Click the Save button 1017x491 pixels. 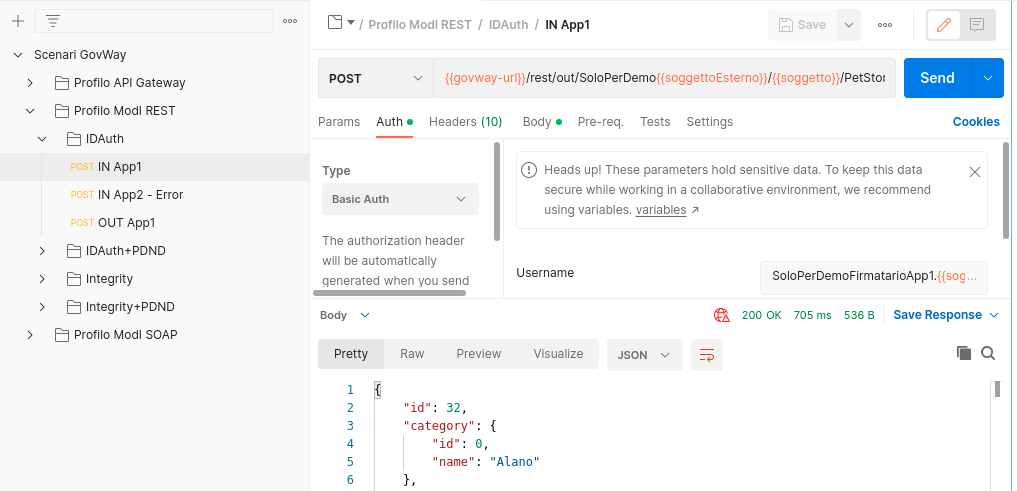point(802,25)
